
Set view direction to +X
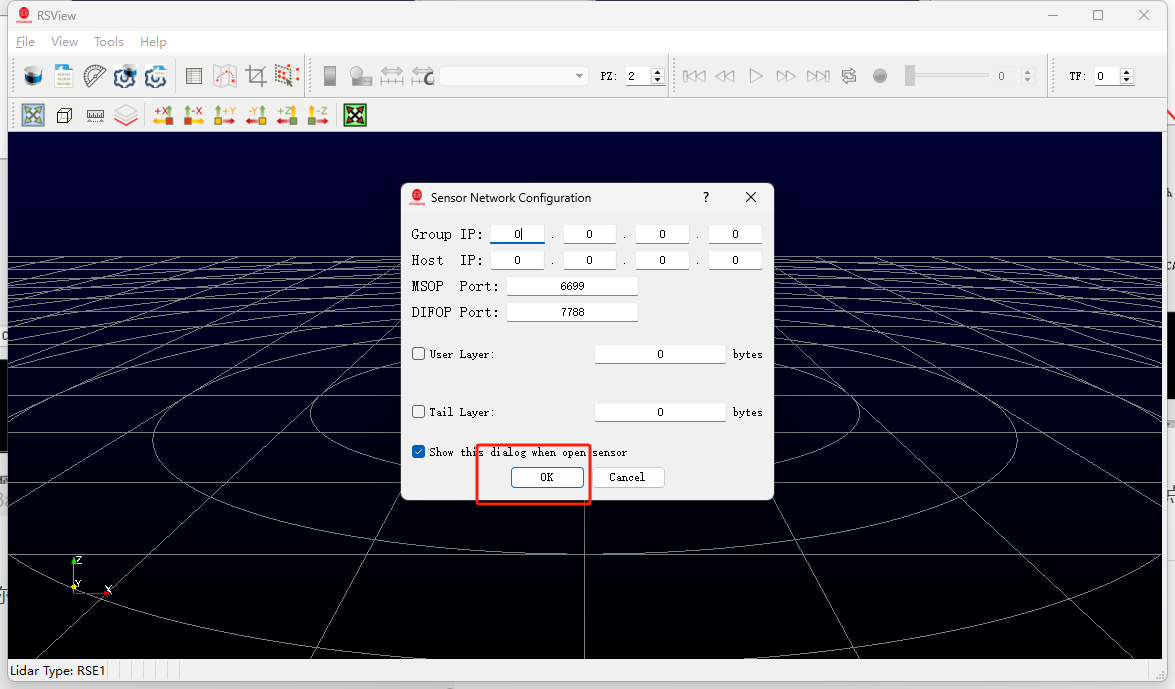click(x=163, y=115)
